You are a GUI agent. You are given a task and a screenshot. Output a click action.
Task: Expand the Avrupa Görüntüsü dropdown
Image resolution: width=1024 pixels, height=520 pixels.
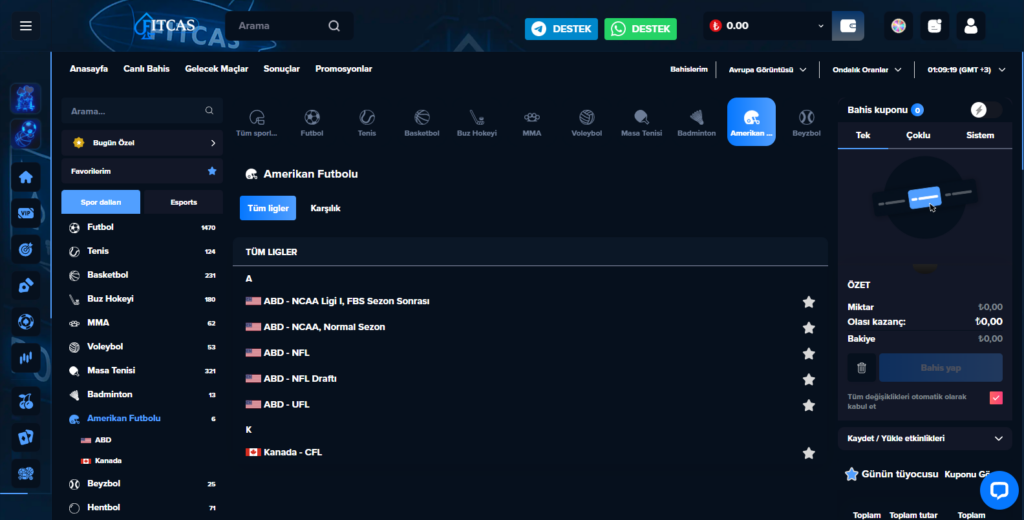tap(767, 69)
